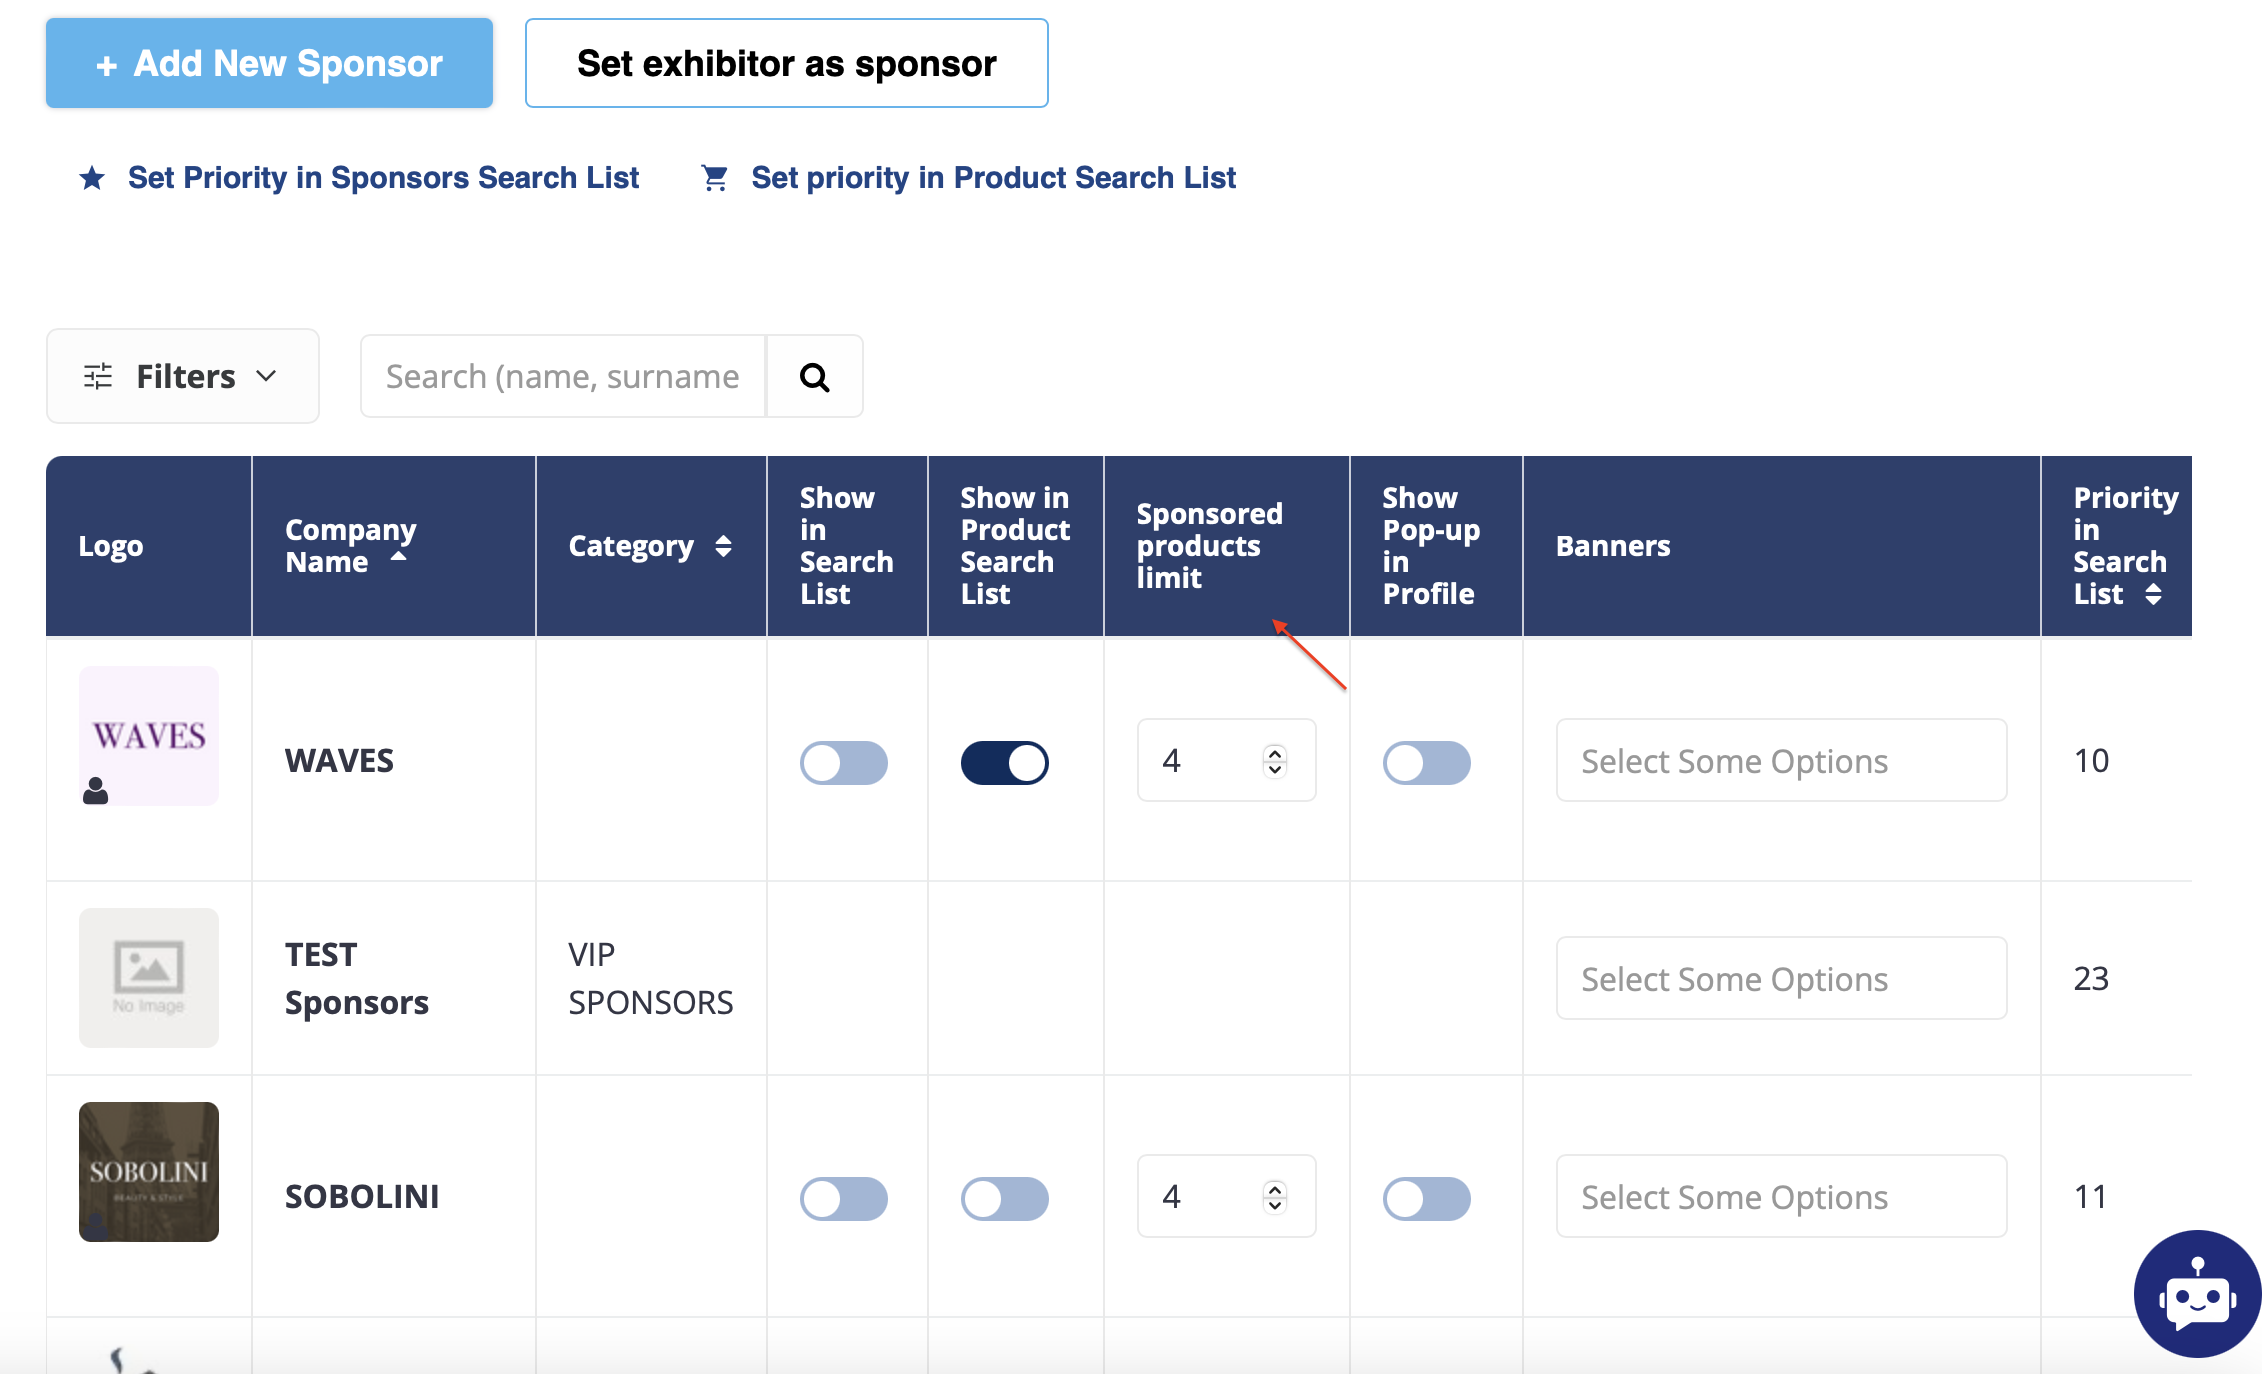Click the search magnifier icon button
Image resolution: width=2262 pixels, height=1374 pixels.
pyautogui.click(x=814, y=377)
